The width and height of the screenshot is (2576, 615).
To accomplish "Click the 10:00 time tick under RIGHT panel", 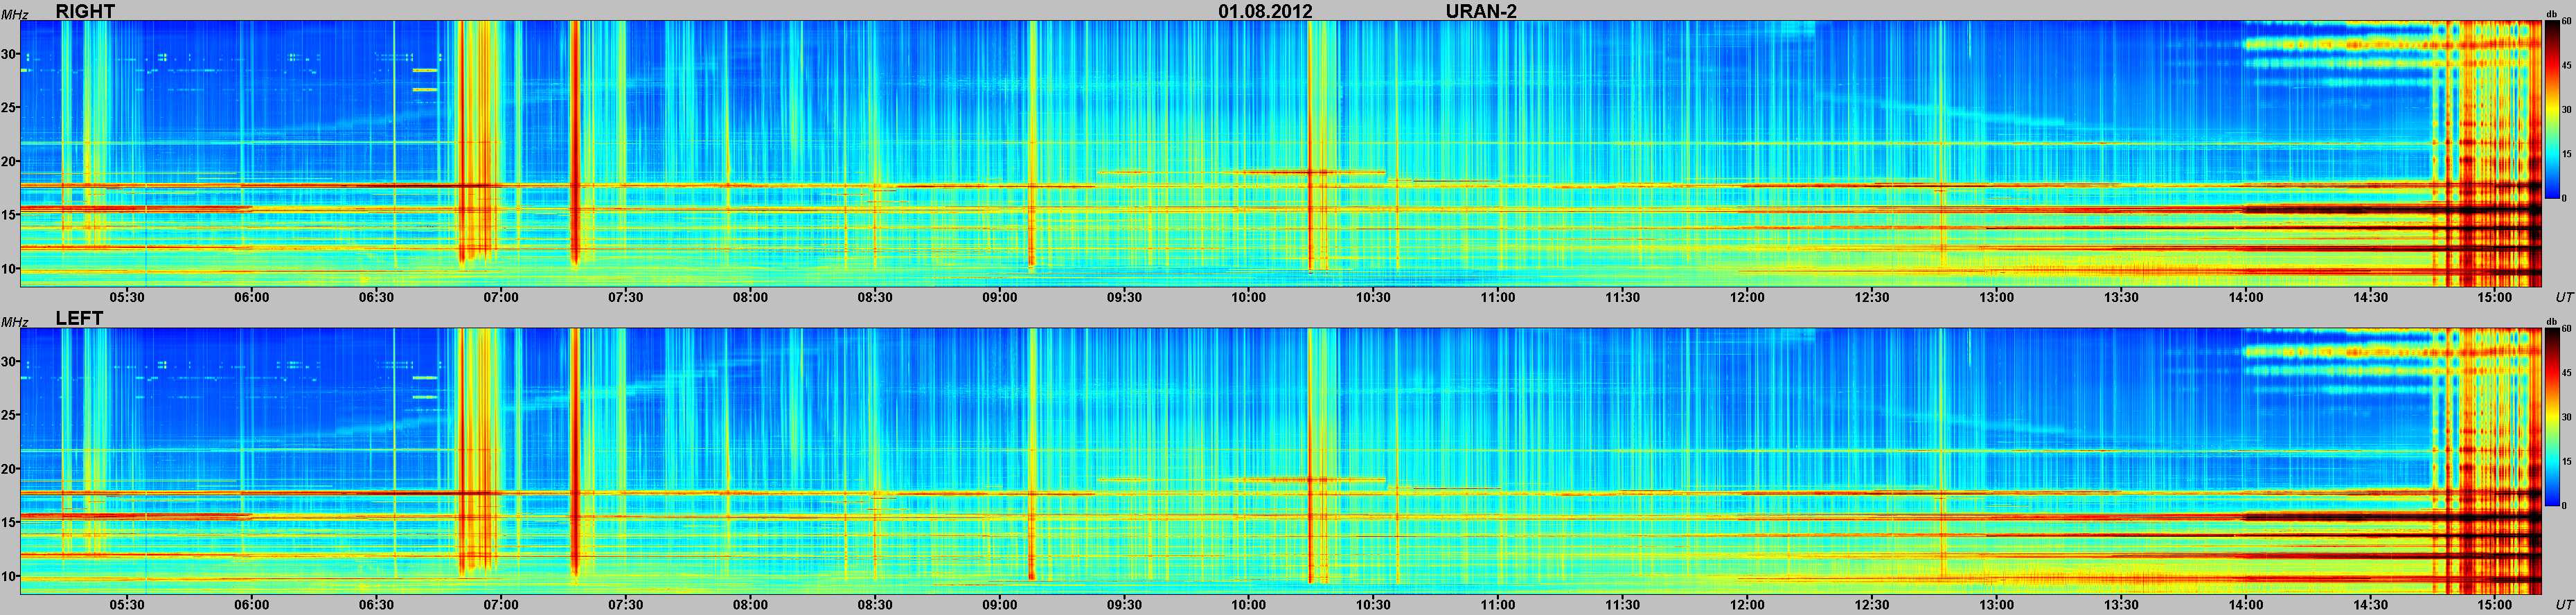I will (1249, 297).
